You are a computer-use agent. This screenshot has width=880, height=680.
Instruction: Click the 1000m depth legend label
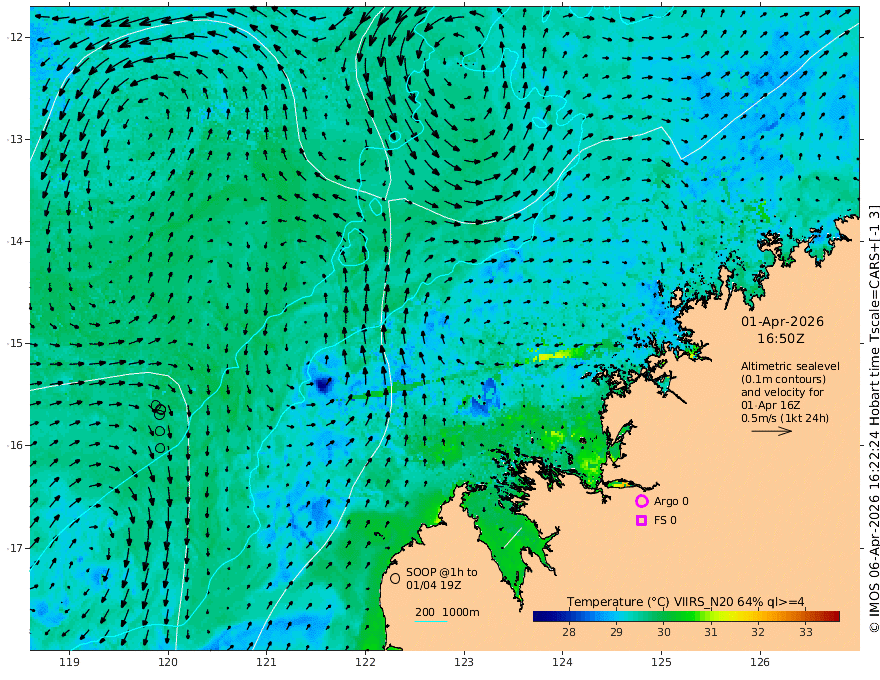point(461,612)
